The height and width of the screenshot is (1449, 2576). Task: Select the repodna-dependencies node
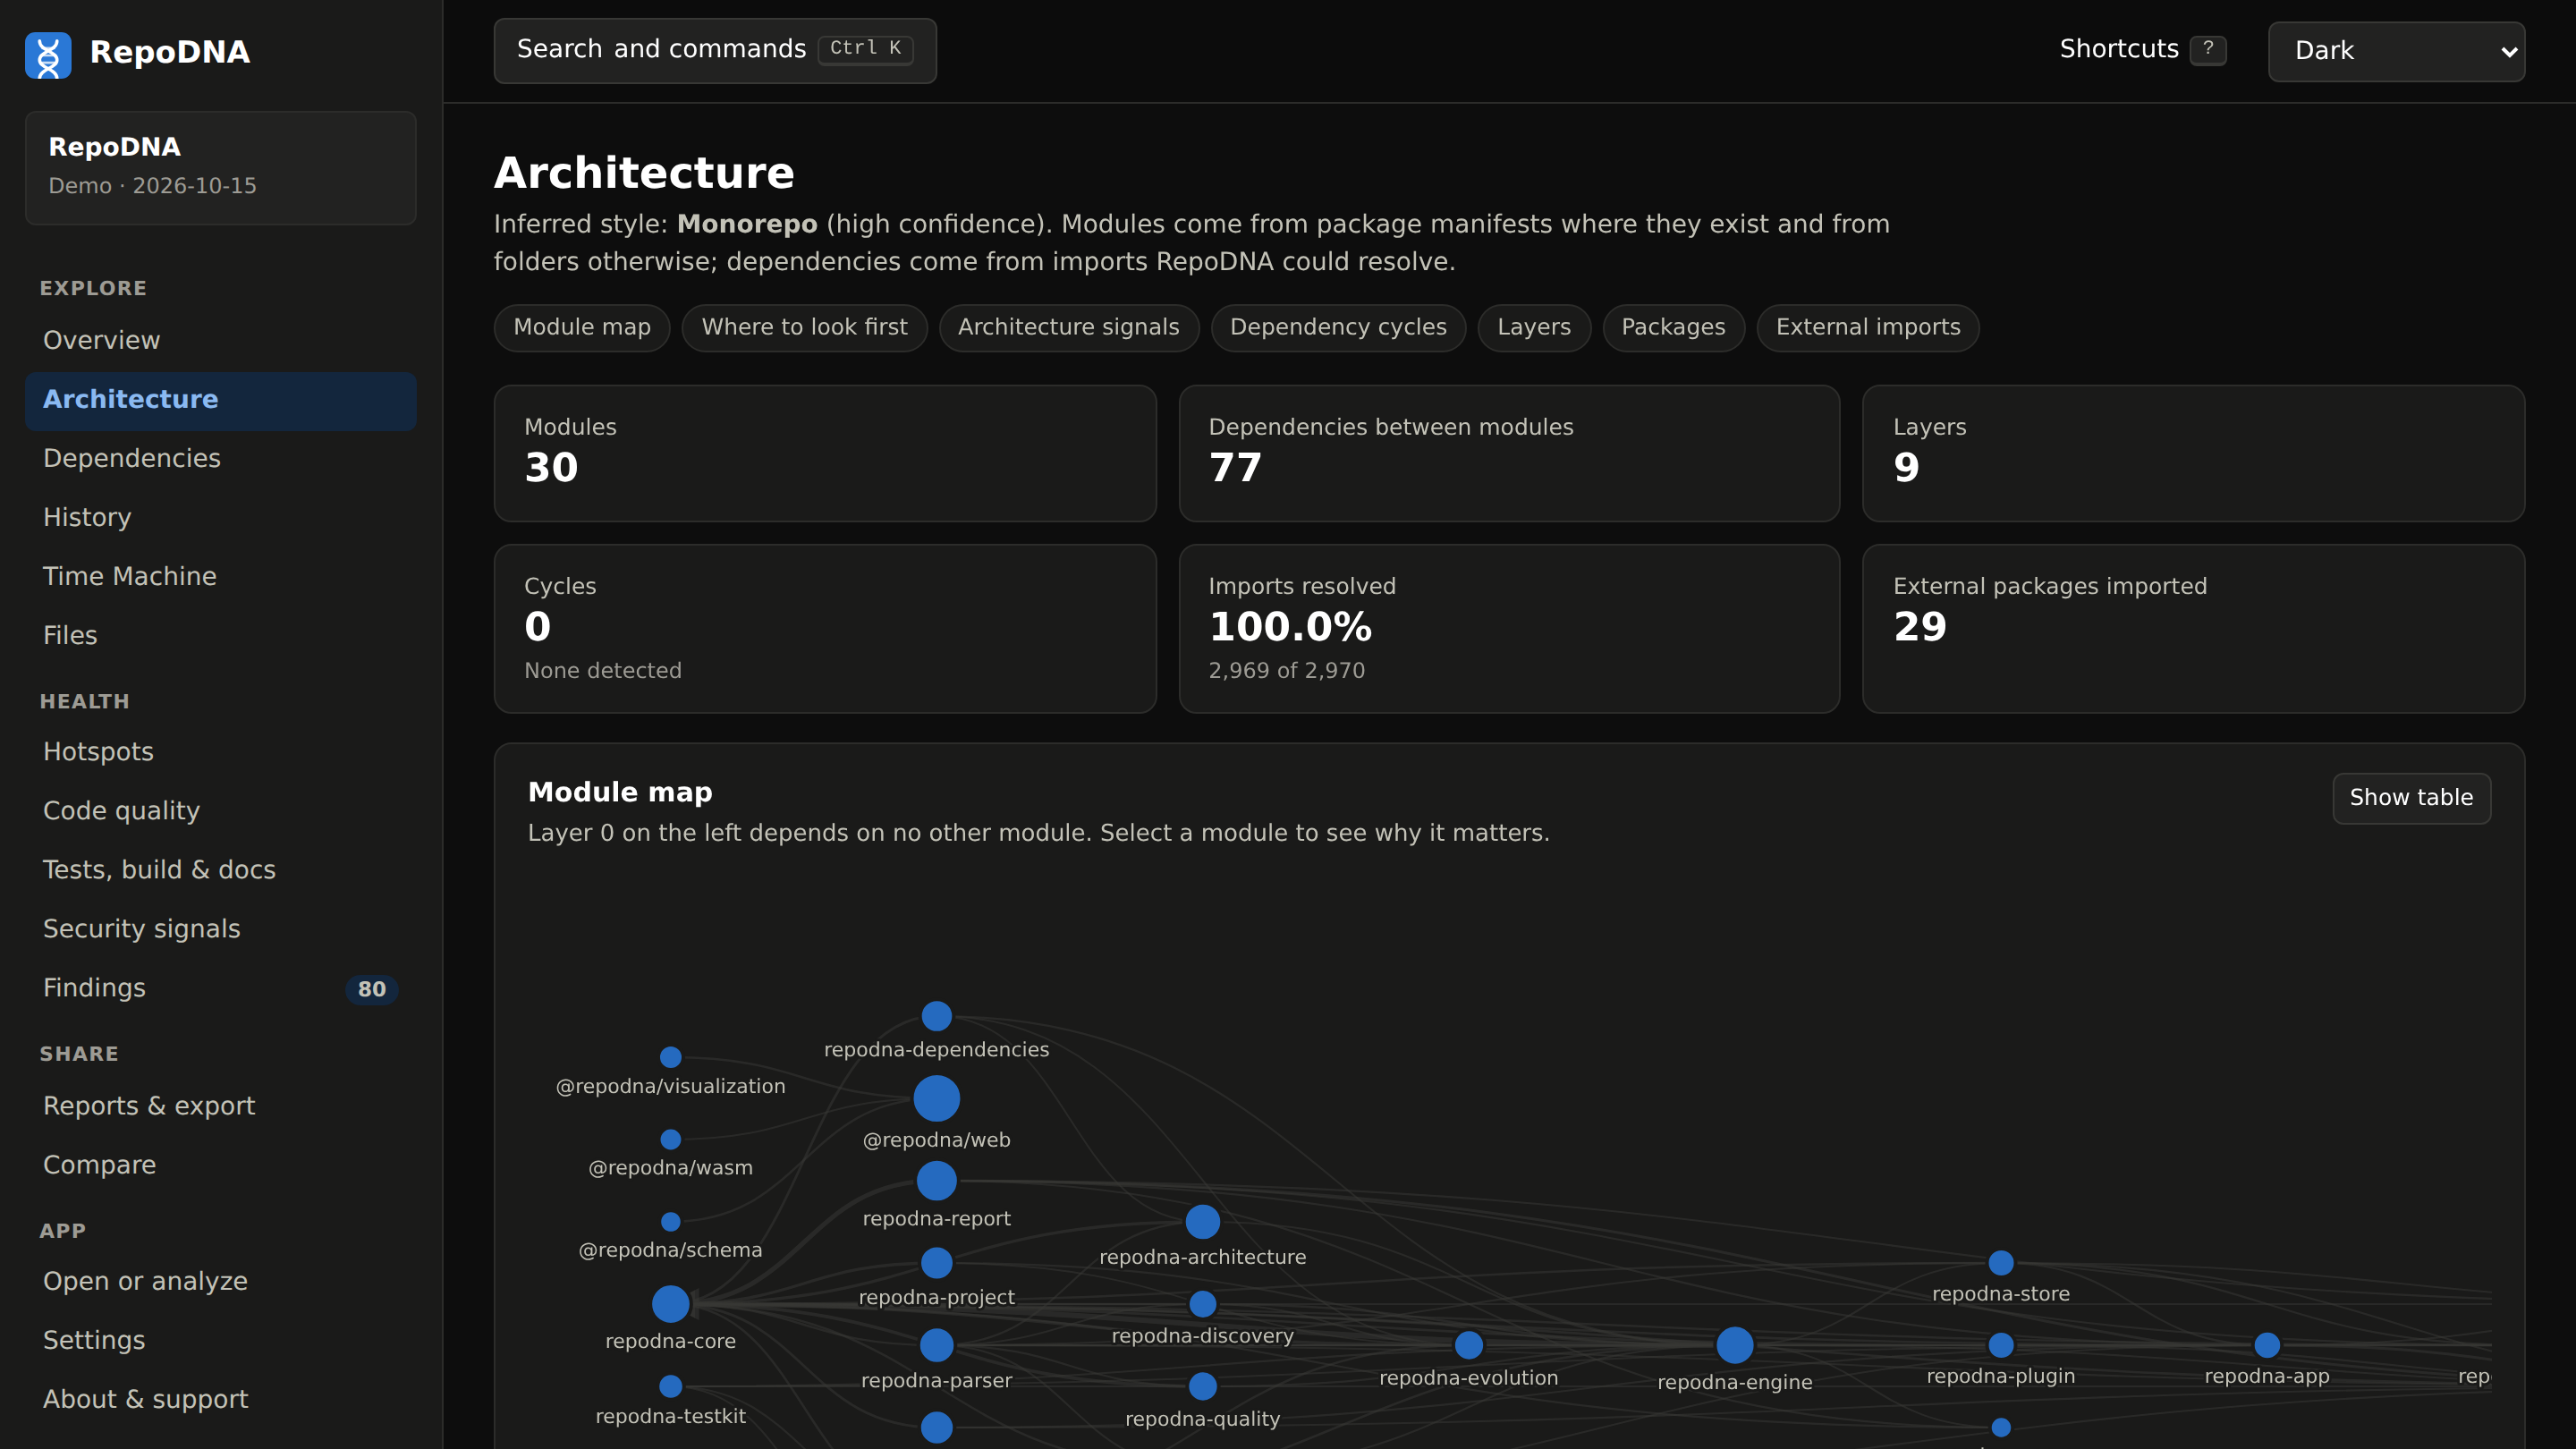click(x=937, y=1016)
